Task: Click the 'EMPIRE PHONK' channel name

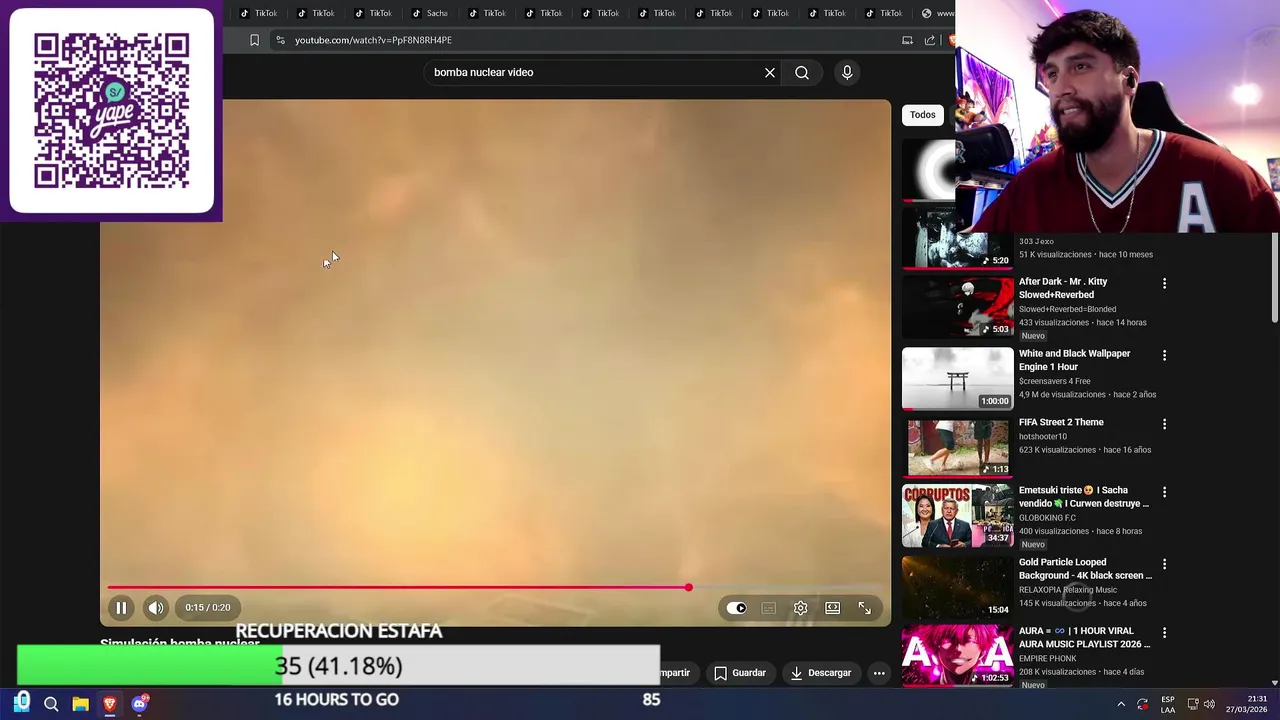Action: pos(1049,659)
